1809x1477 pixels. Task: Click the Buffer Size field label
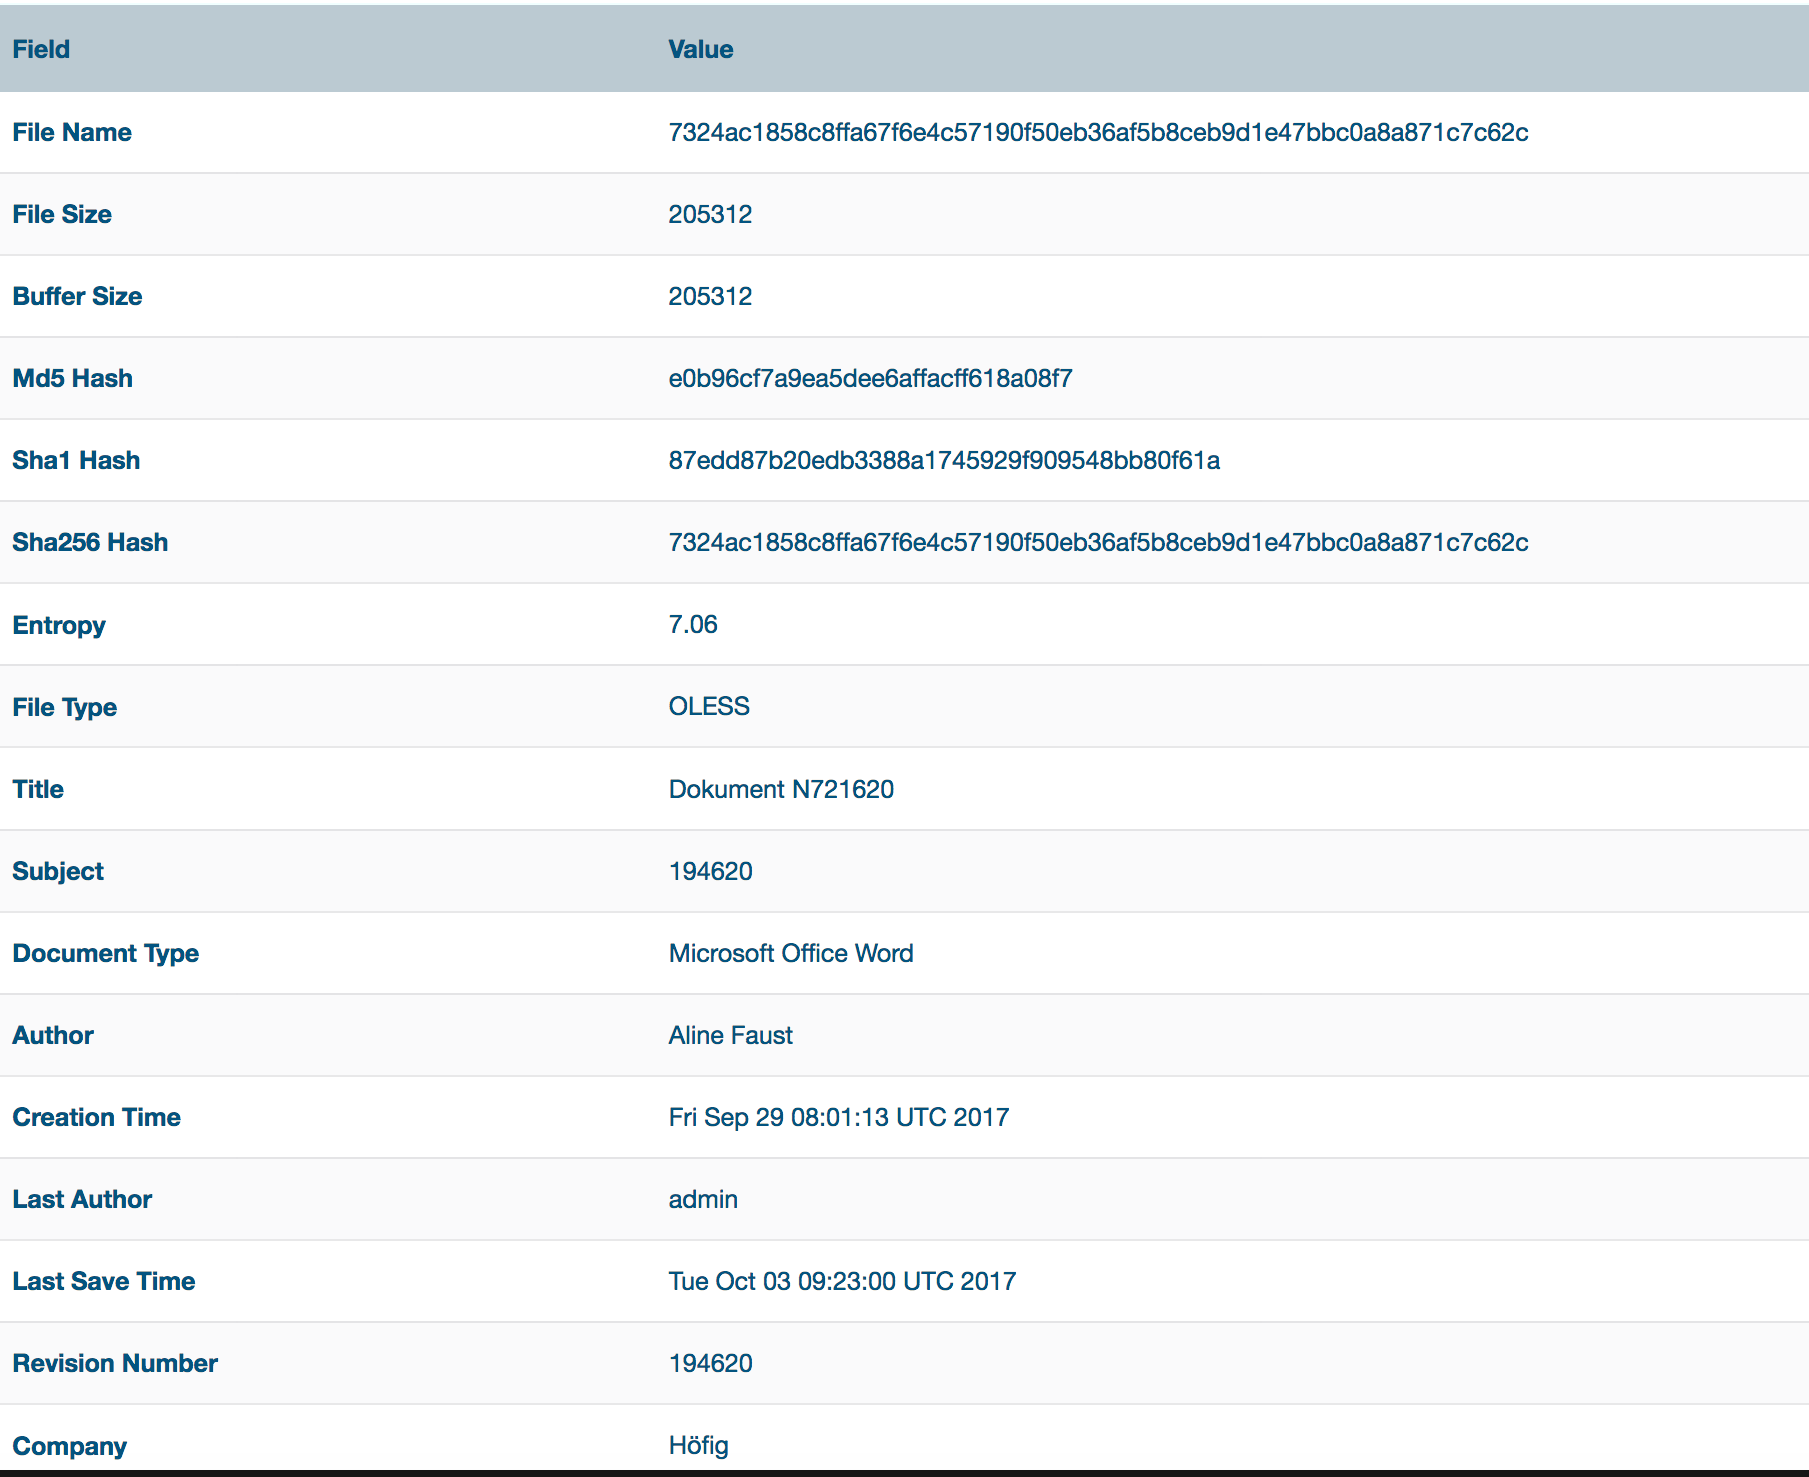coord(77,296)
